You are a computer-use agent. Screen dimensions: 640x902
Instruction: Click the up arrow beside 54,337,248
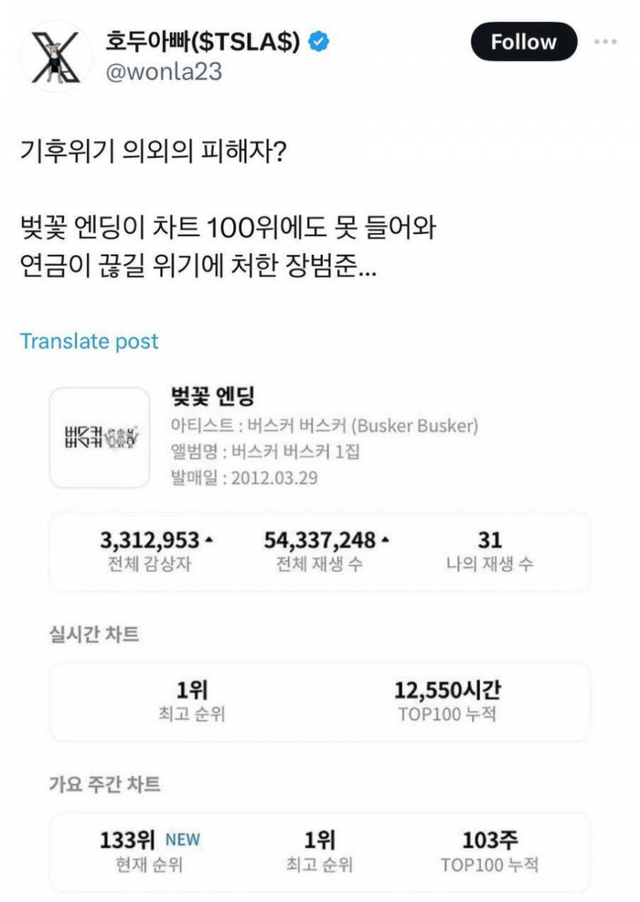tap(385, 541)
